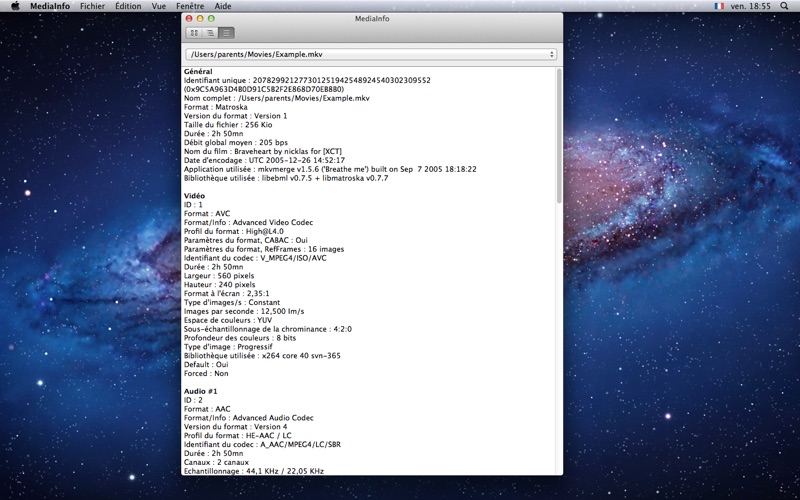
Task: Click 'Type d'images/s : Constant'
Action: pyautogui.click(x=232, y=303)
